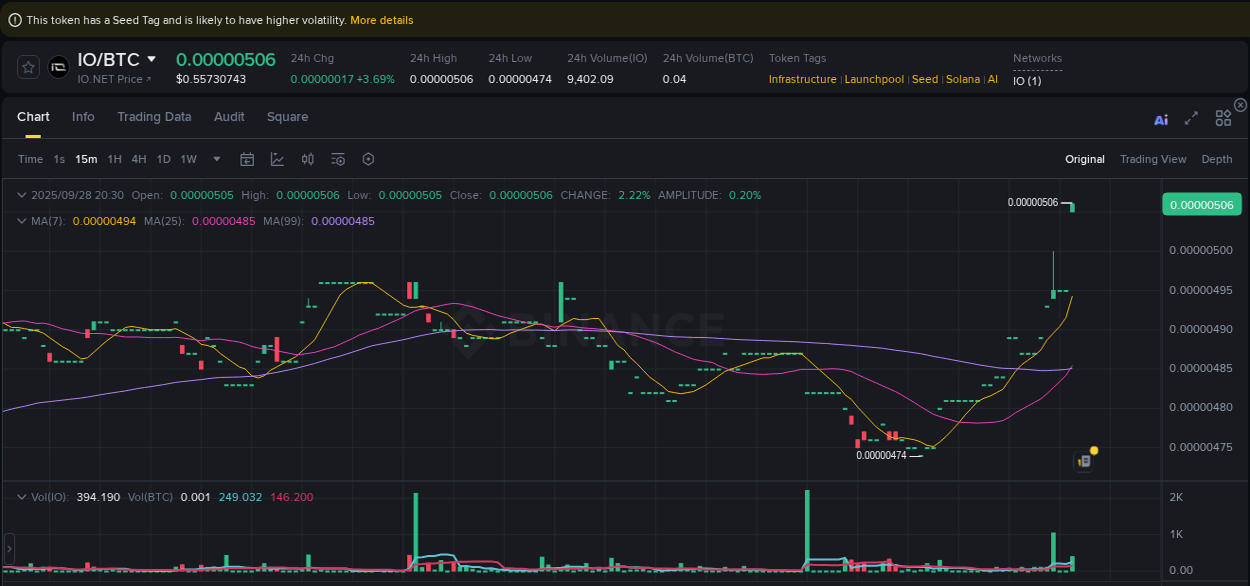The height and width of the screenshot is (586, 1250).
Task: Open the Launchpool token tag
Action: coord(874,79)
